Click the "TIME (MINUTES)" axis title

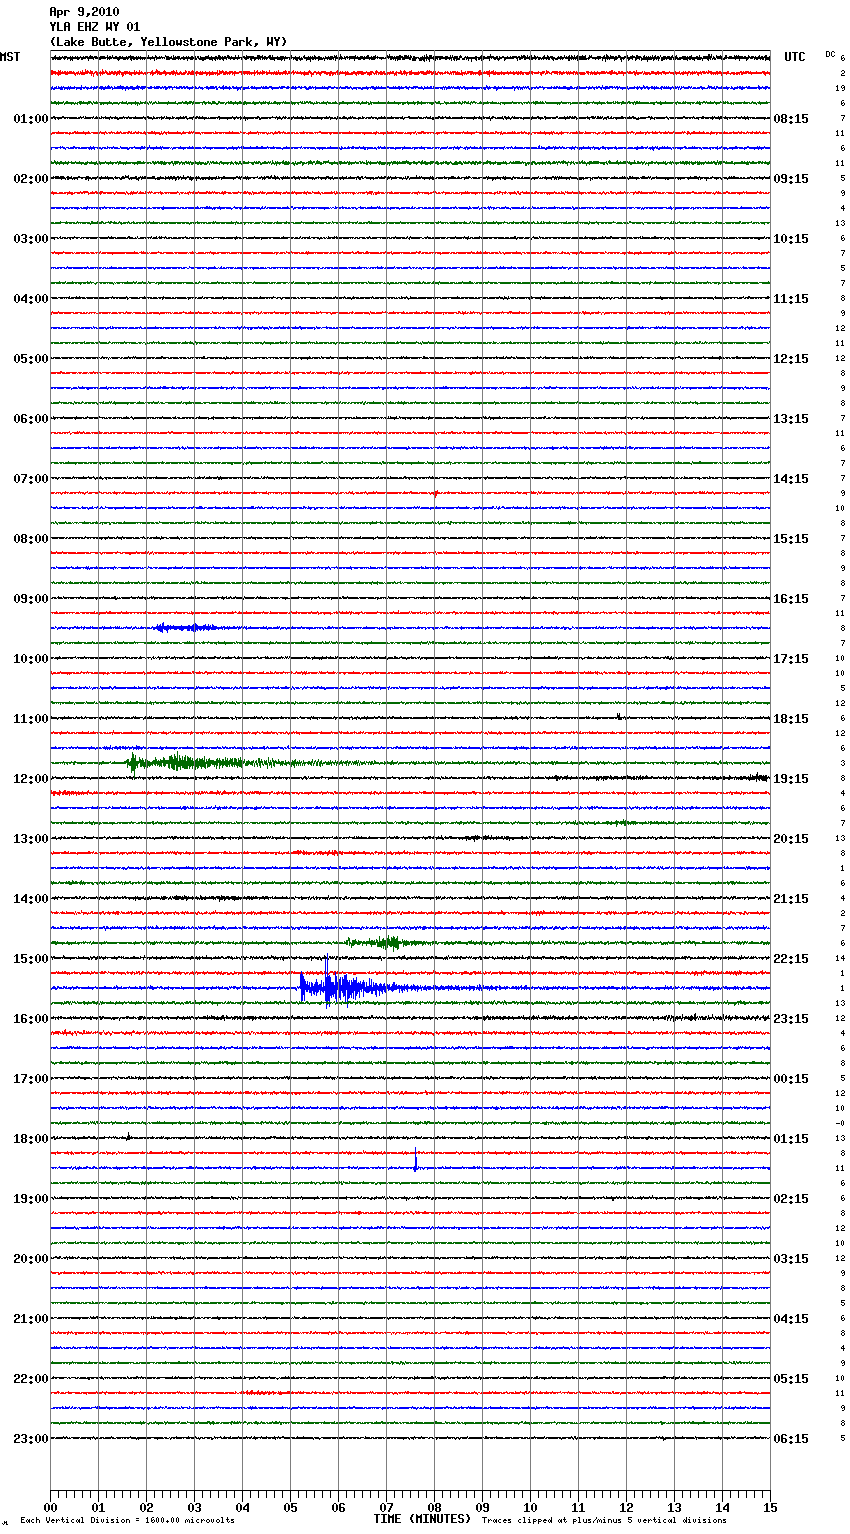(x=422, y=1519)
